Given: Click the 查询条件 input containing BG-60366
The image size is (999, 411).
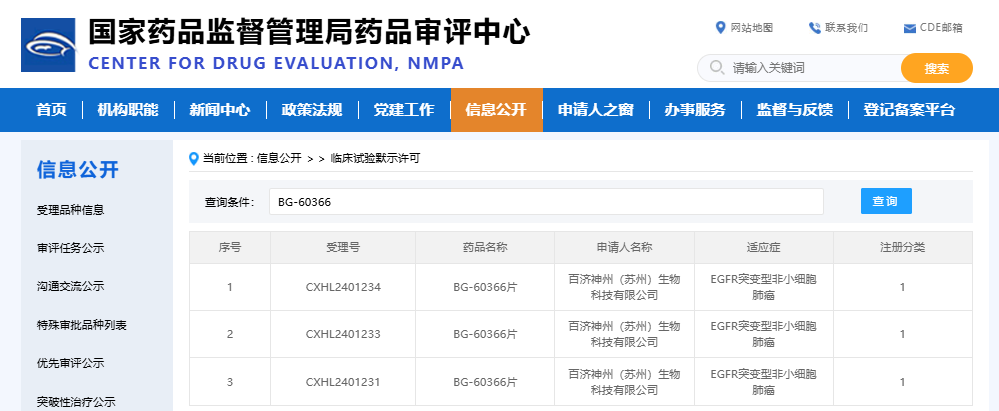Looking at the screenshot, I should [546, 201].
